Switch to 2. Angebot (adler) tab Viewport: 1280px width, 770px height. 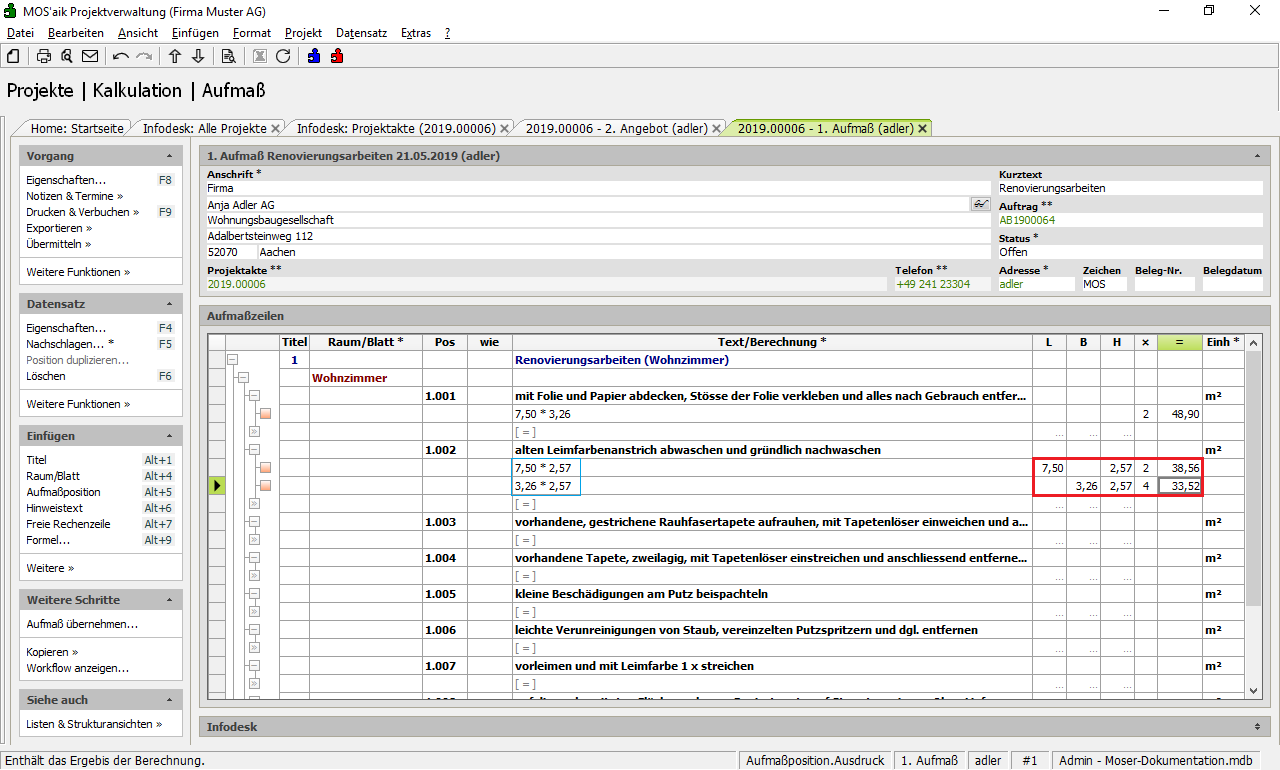616,128
